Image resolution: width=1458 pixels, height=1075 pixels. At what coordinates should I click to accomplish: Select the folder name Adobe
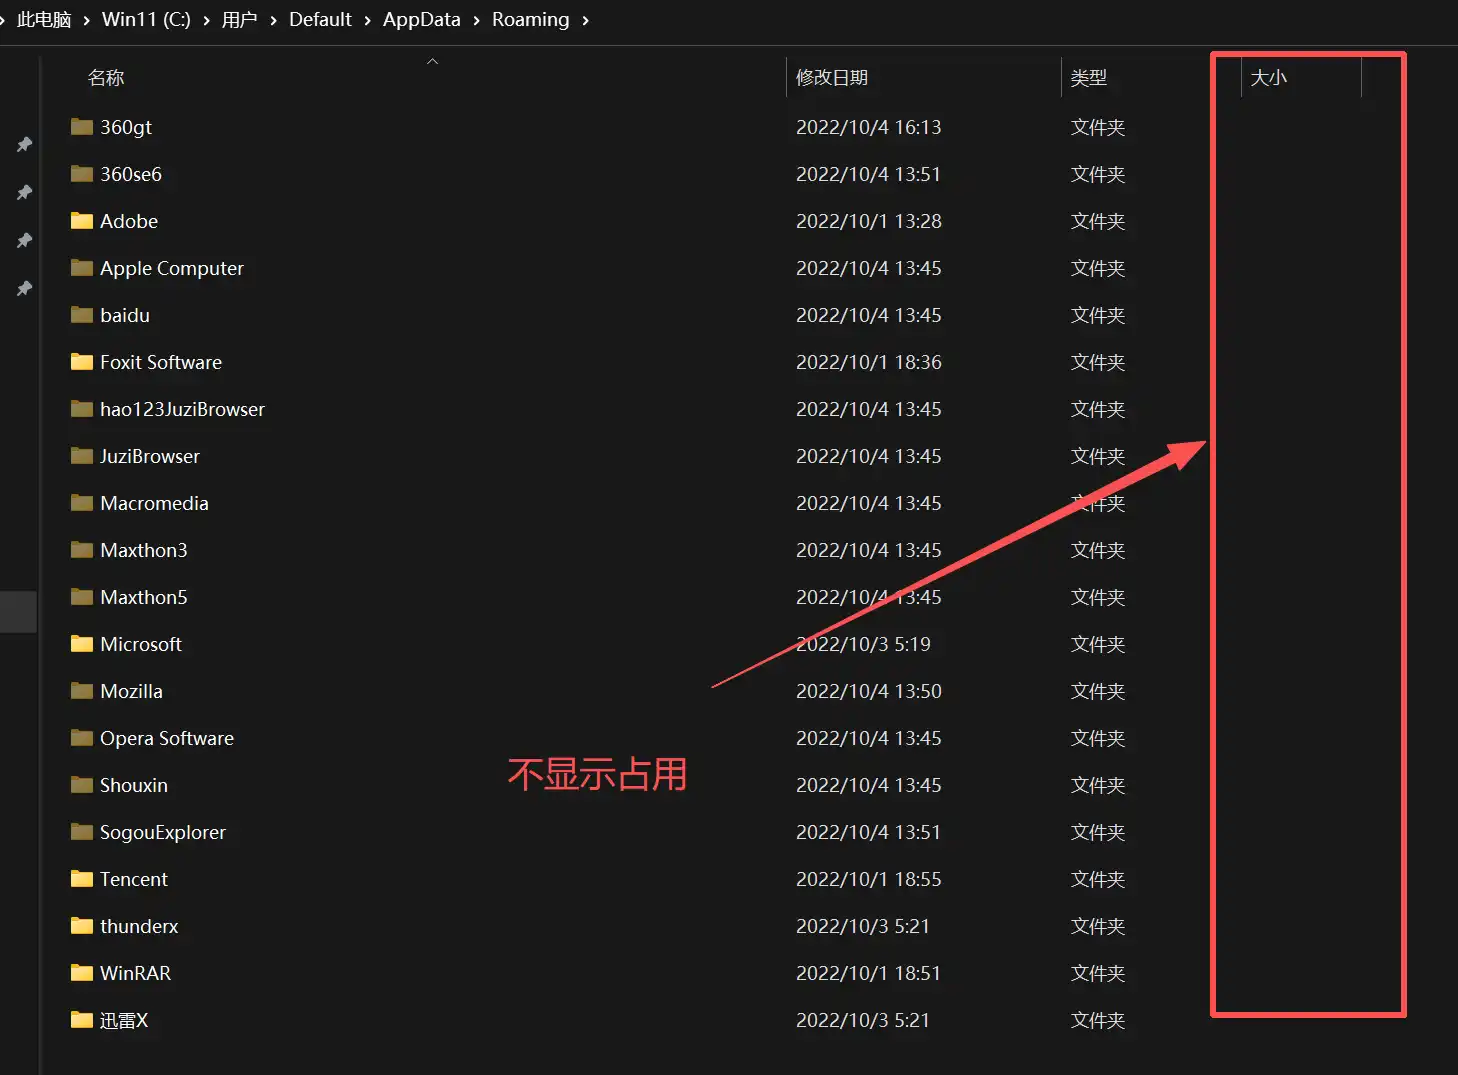pyautogui.click(x=129, y=221)
